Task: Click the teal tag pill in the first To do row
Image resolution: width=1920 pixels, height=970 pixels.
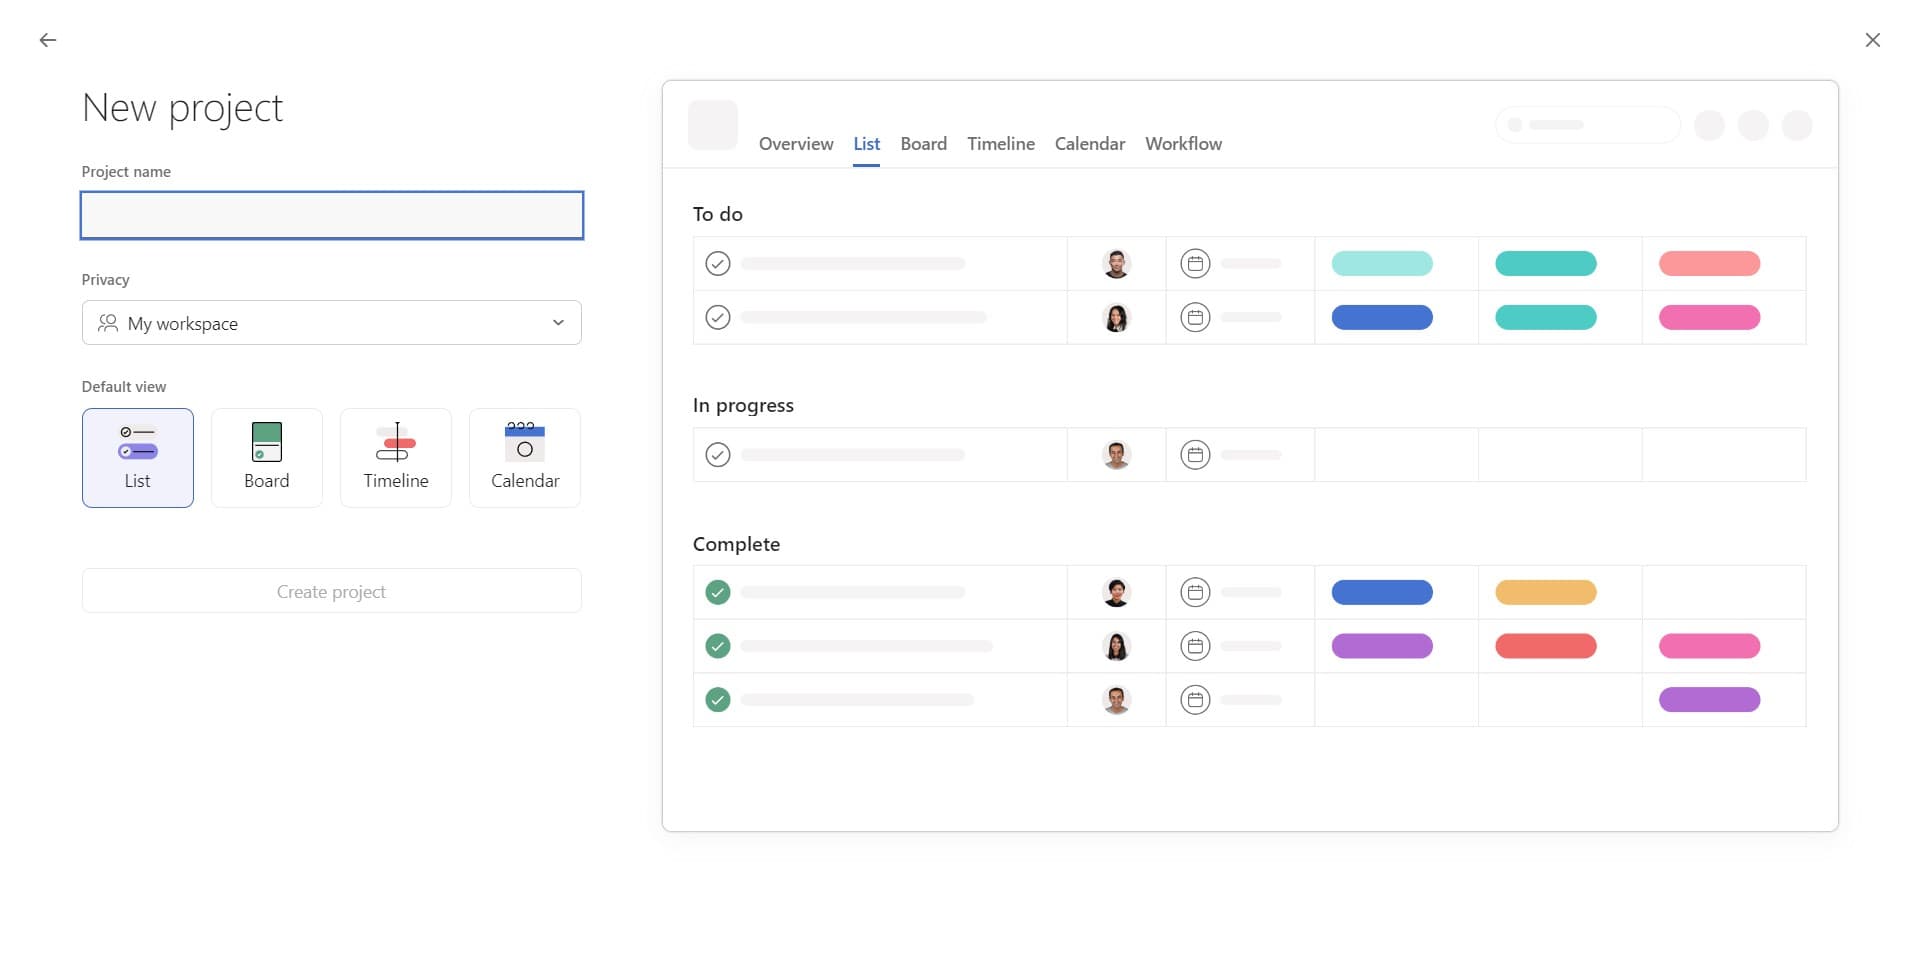Action: (x=1382, y=263)
